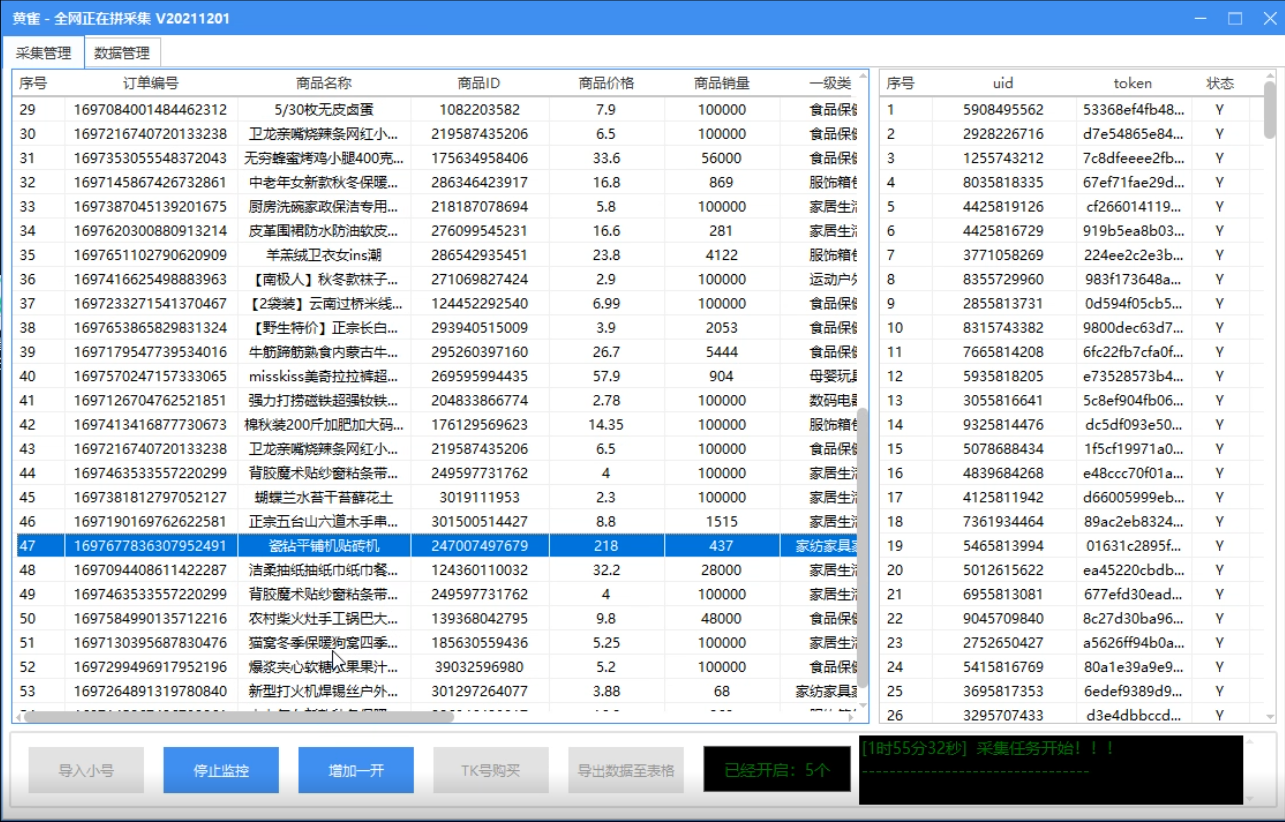The width and height of the screenshot is (1285, 822).
Task: Select the 农村柴火灶手工锅巴 row
Action: click(x=436, y=618)
